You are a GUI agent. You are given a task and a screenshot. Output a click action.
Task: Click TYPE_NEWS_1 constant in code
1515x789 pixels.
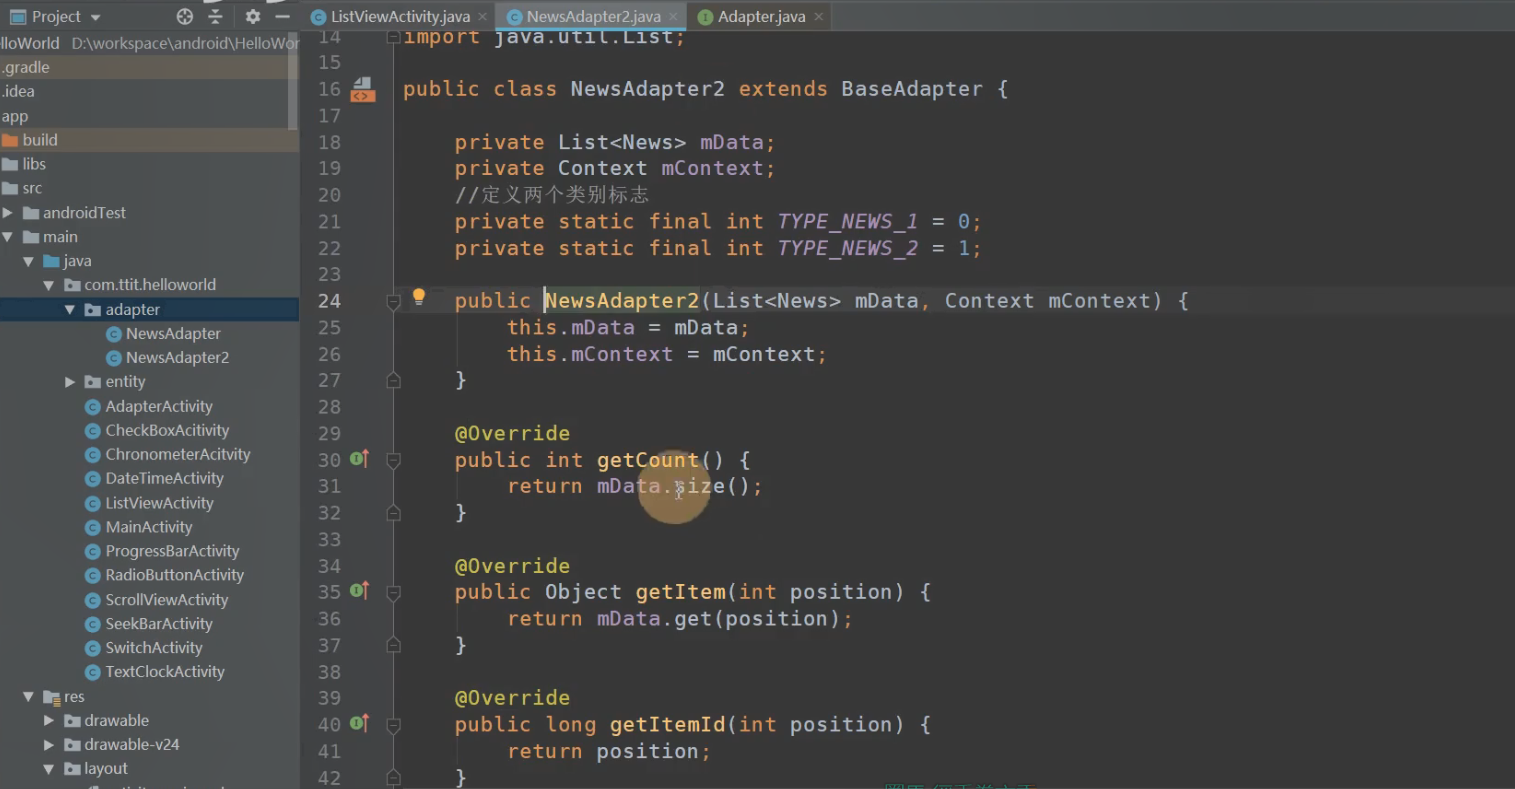[x=848, y=222]
